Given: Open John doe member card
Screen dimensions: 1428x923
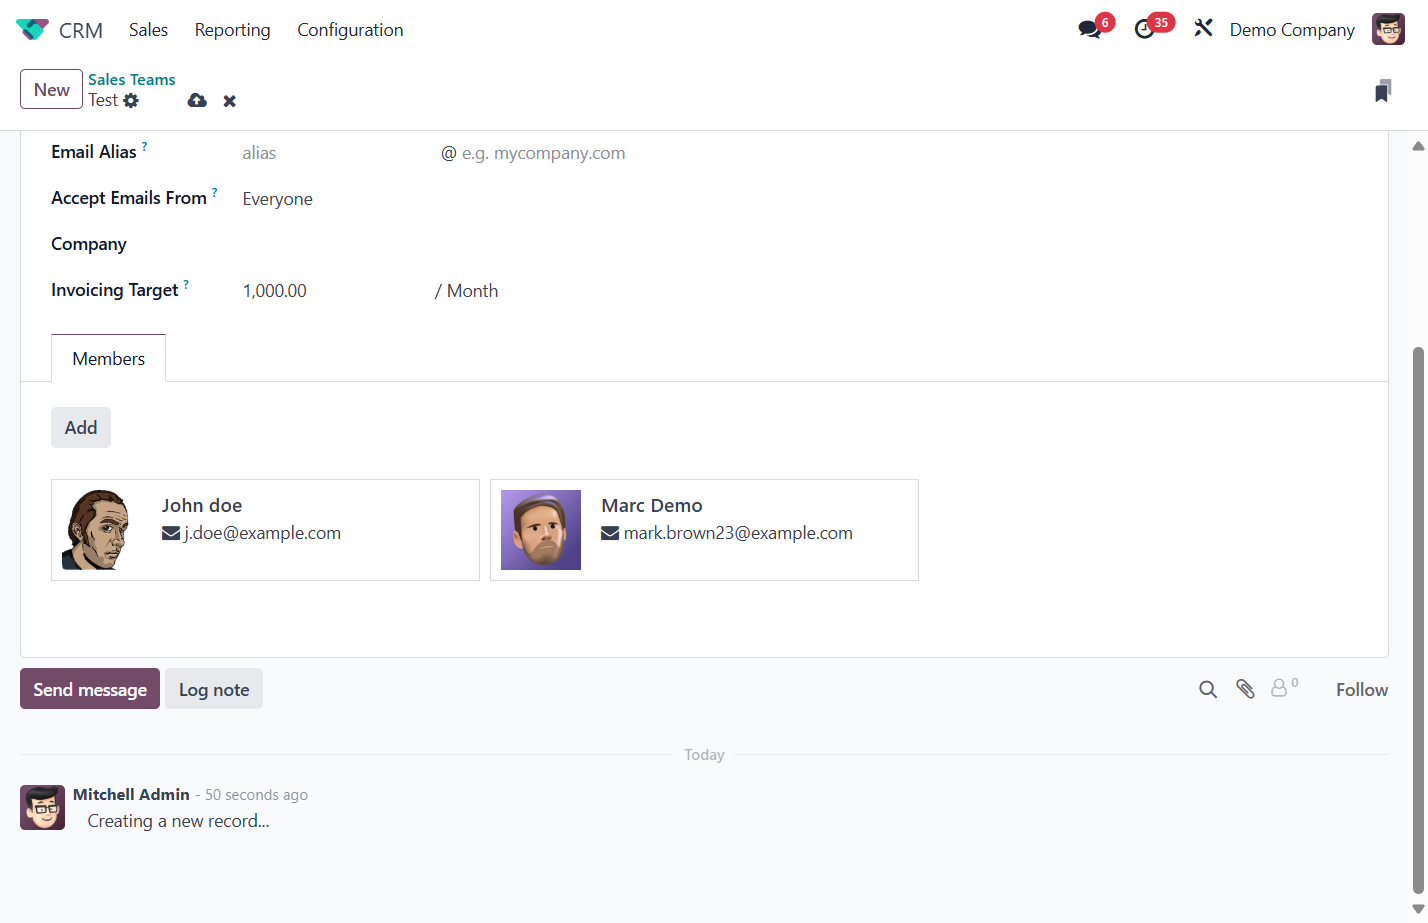Looking at the screenshot, I should tap(265, 530).
